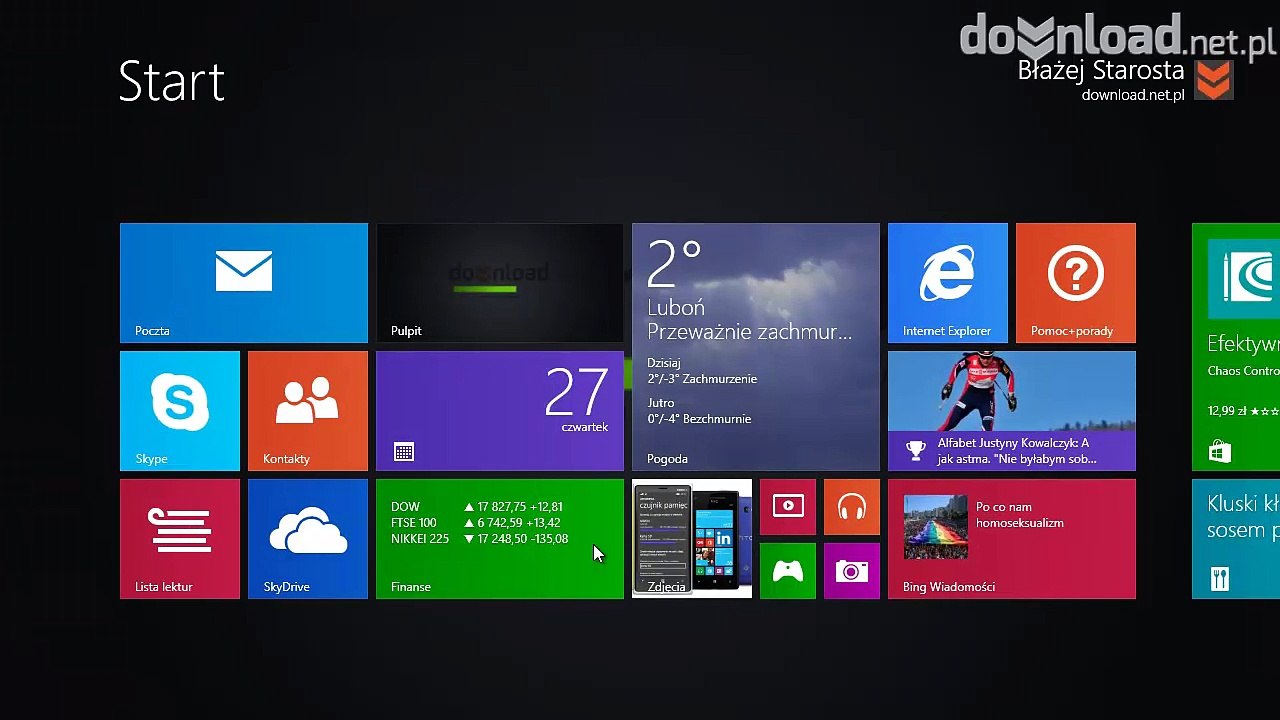Open the Bing Wiadomości news tile
1280x720 pixels.
coord(1012,539)
